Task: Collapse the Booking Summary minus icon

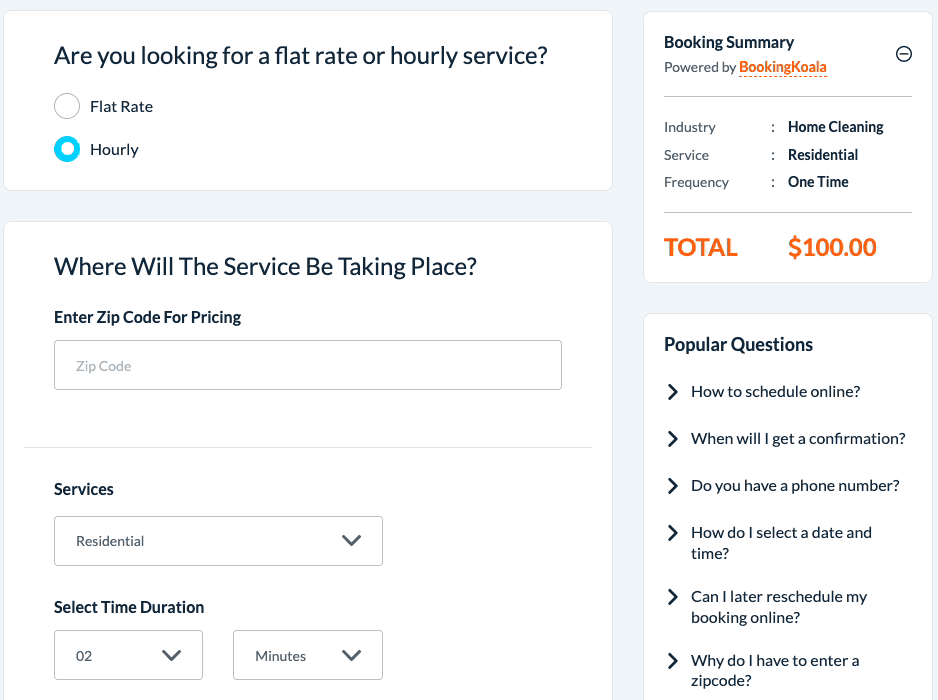Action: (903, 55)
